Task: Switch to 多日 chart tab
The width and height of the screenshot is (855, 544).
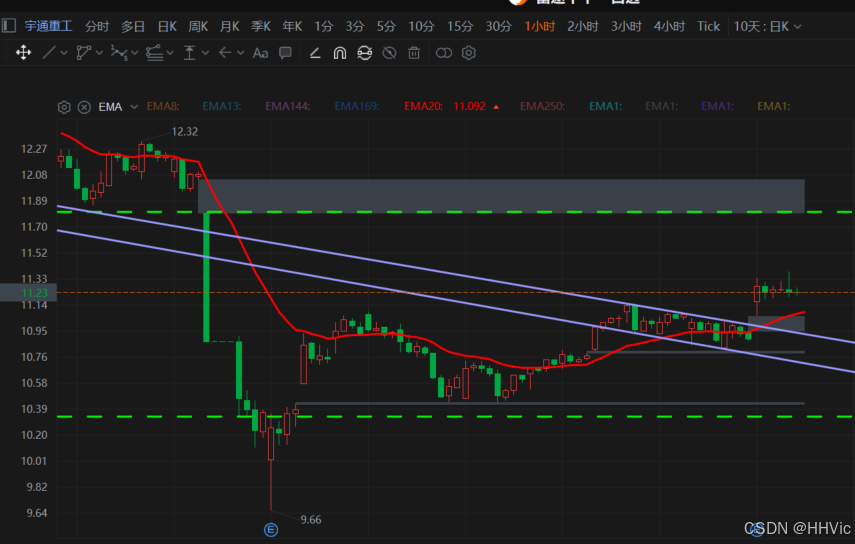Action: tap(133, 26)
